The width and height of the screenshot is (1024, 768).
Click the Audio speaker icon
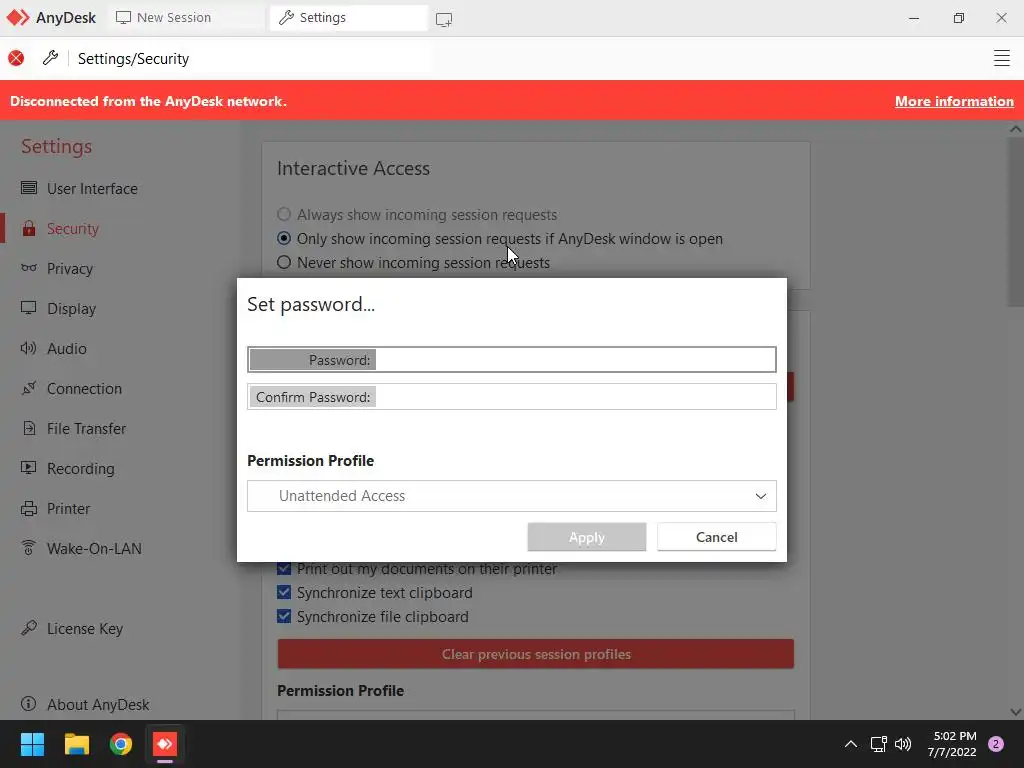pyautogui.click(x=29, y=348)
